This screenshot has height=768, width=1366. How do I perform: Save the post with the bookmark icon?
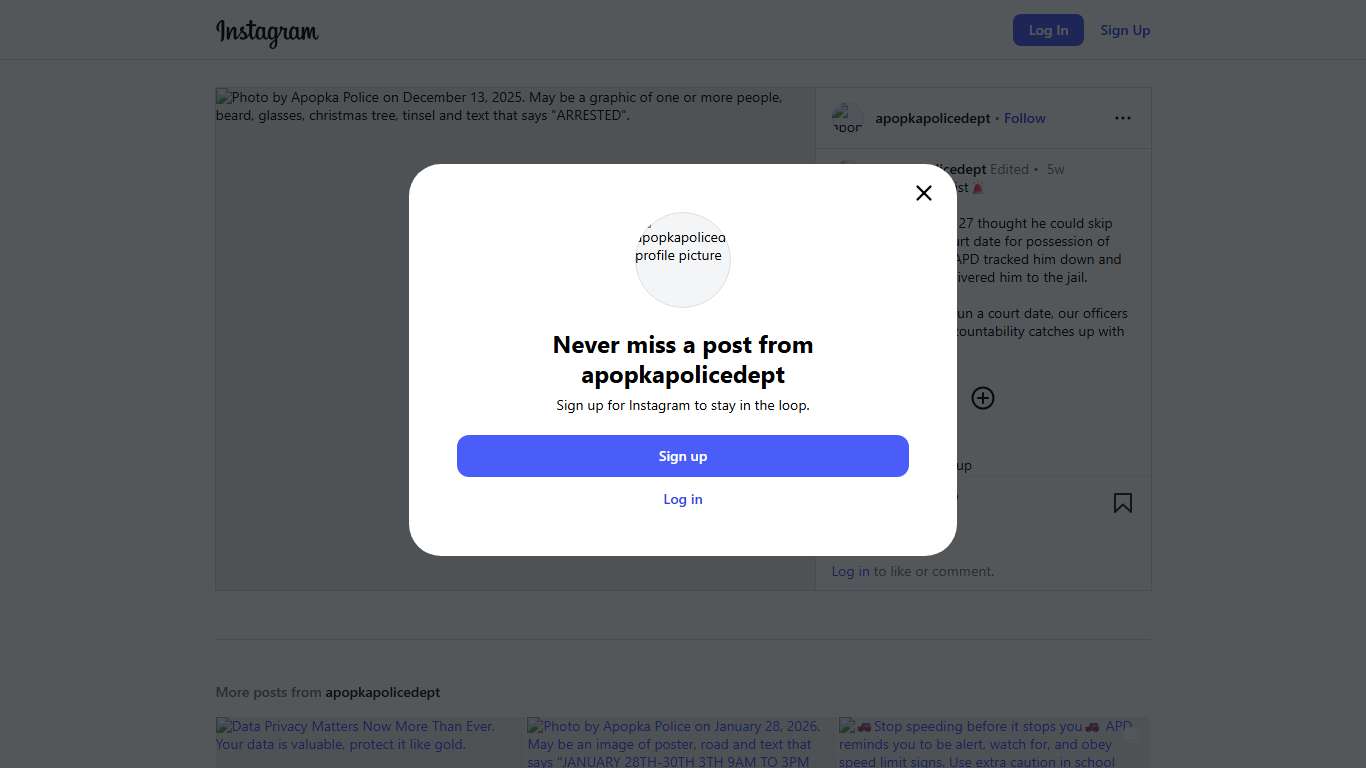point(1123,503)
